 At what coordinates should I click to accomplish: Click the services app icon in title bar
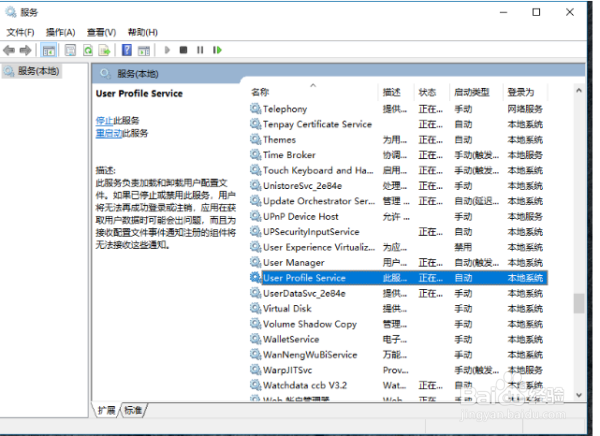point(11,12)
